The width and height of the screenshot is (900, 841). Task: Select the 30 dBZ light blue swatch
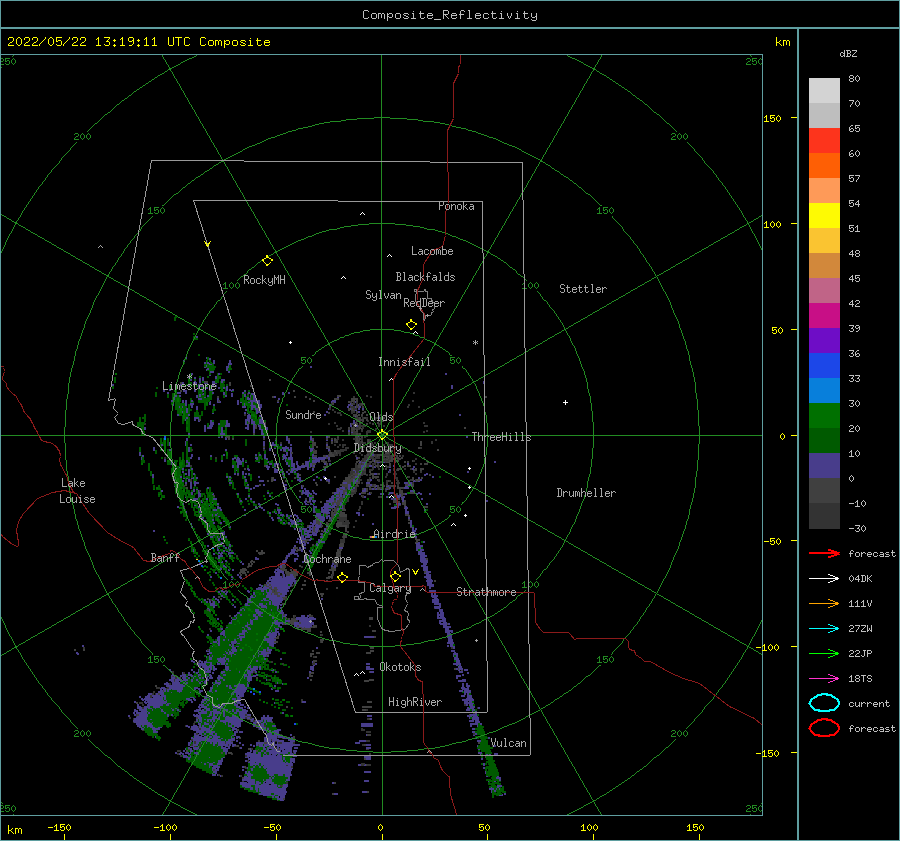[824, 390]
